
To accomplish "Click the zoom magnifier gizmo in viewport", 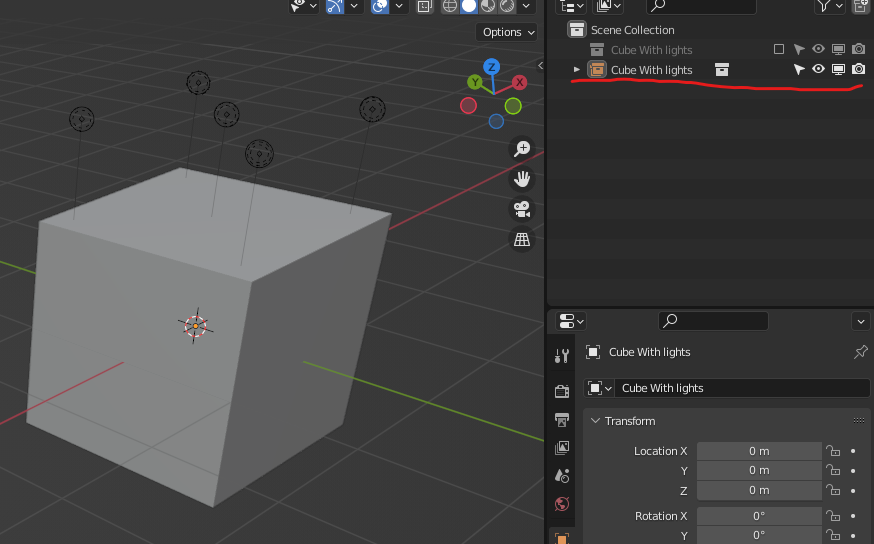I will [x=521, y=149].
